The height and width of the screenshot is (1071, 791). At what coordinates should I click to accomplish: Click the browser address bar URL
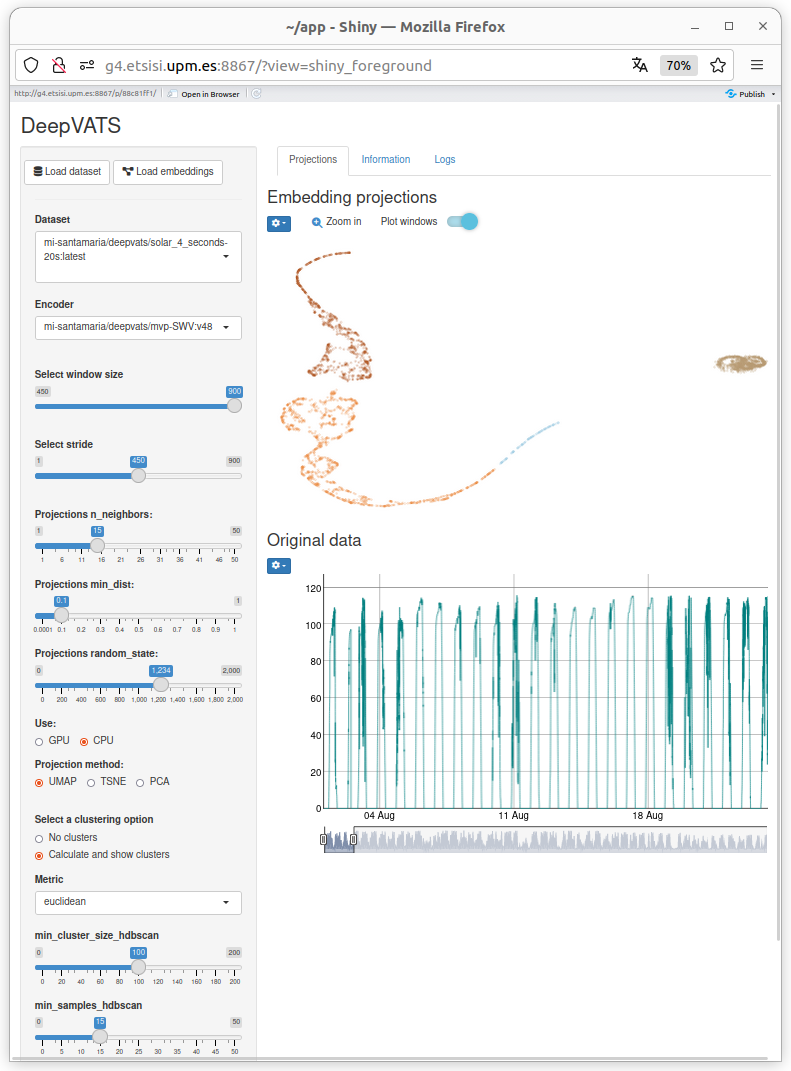[268, 66]
